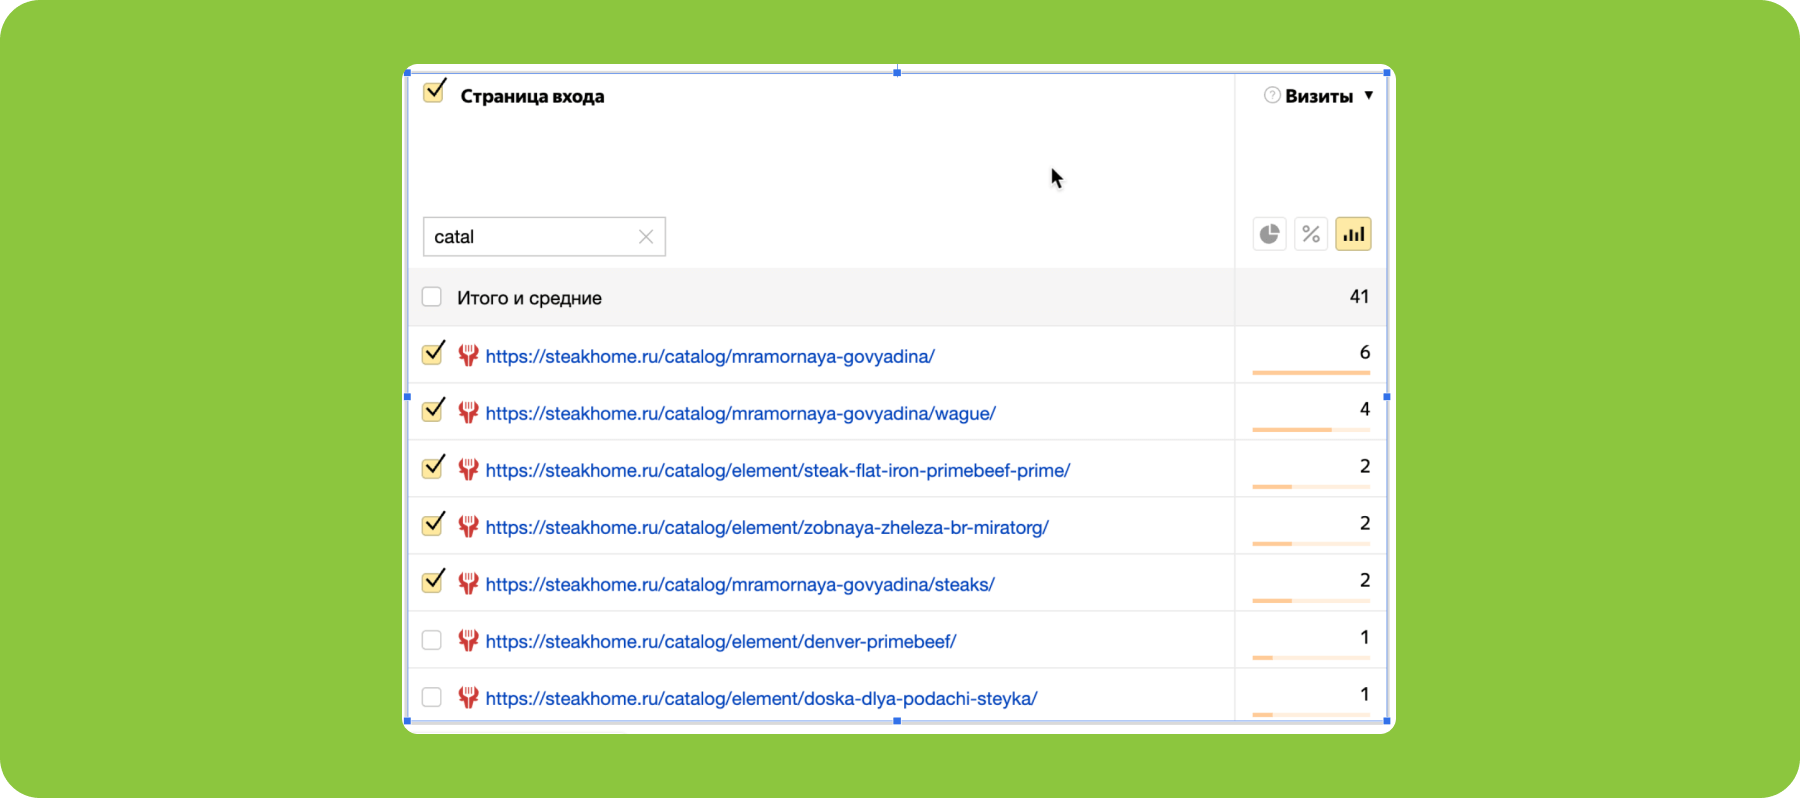The image size is (1800, 798).
Task: Uncheck the Страница входа header checkbox
Action: (x=434, y=92)
